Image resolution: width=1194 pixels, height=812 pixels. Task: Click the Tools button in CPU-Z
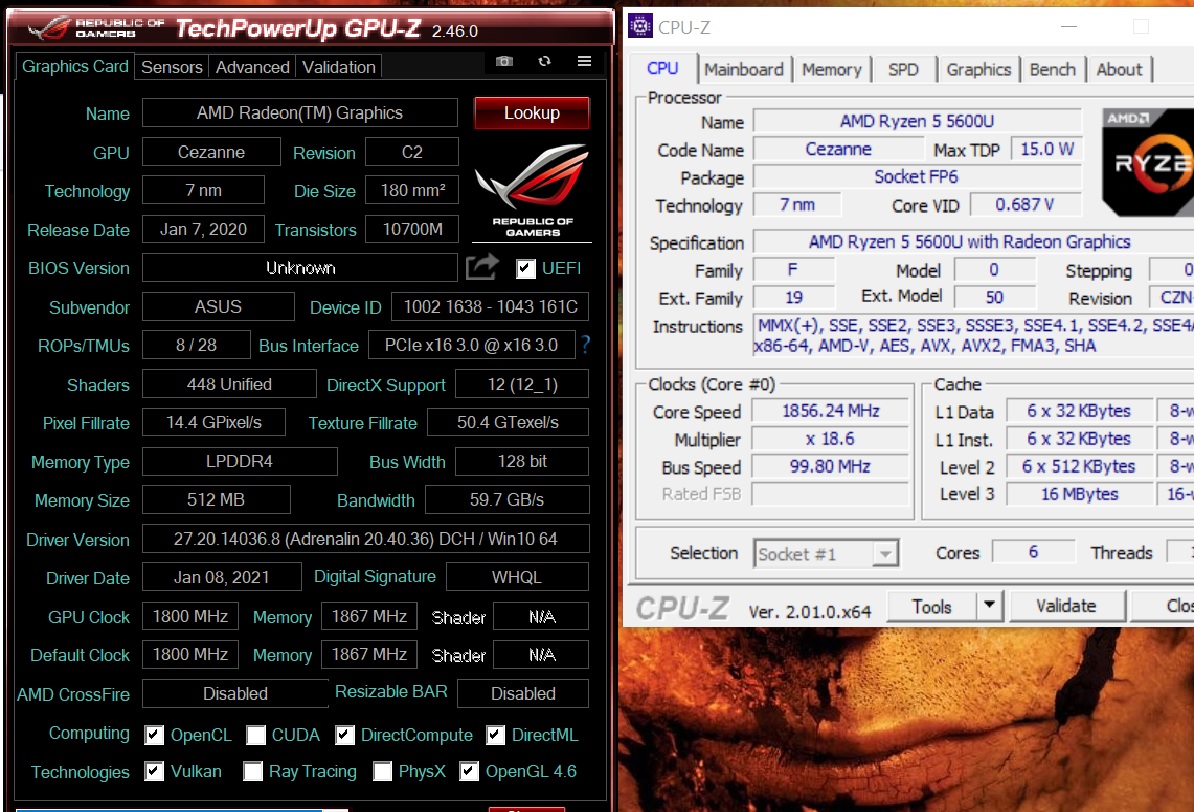coord(932,606)
